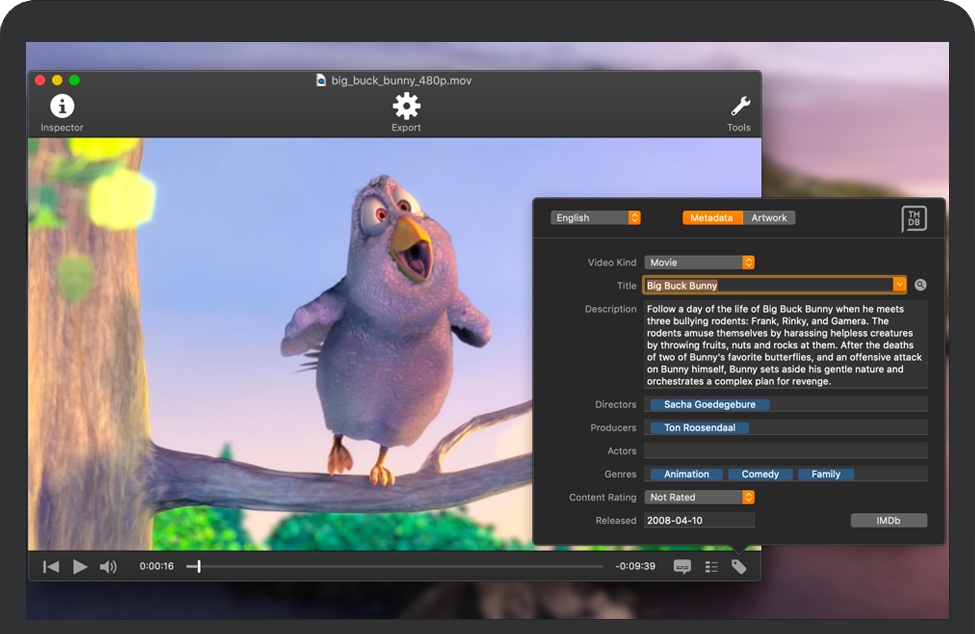The width and height of the screenshot is (975, 634).
Task: Open the Tools wrench menu
Action: (x=739, y=107)
